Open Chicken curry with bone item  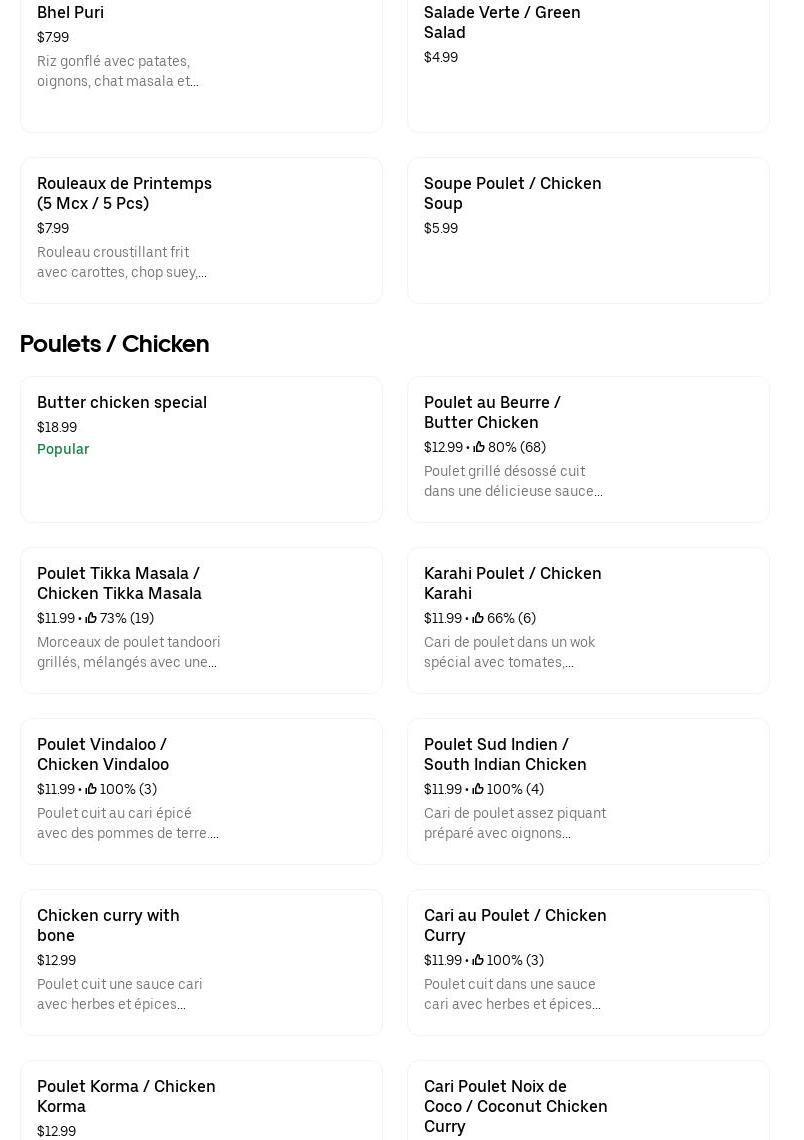coord(108,925)
